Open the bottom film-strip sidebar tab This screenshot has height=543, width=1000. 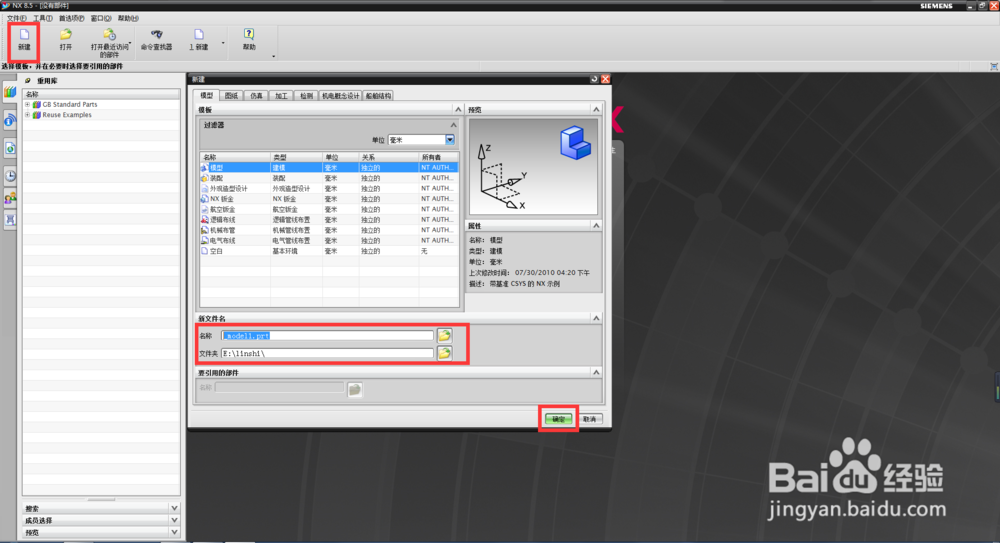coord(10,220)
